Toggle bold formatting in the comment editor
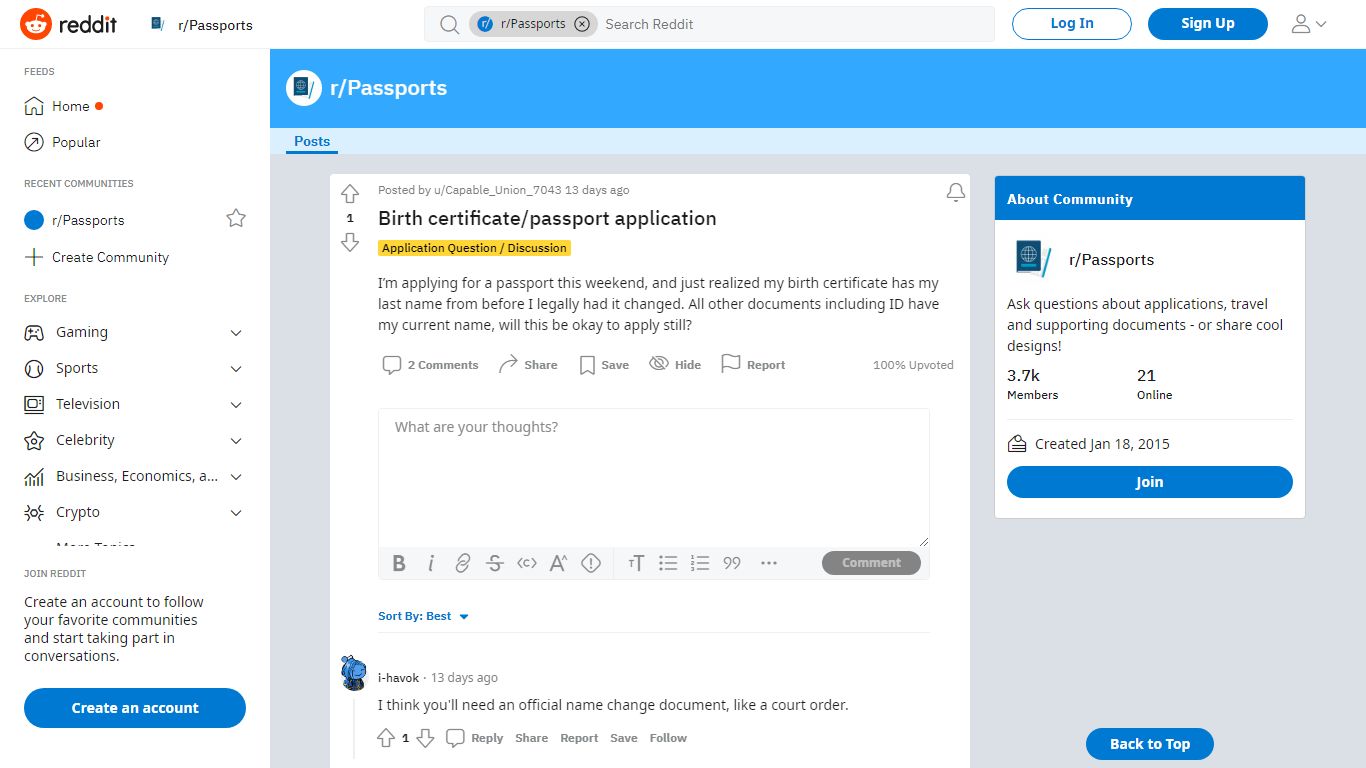Image resolution: width=1366 pixels, height=768 pixels. tap(399, 563)
